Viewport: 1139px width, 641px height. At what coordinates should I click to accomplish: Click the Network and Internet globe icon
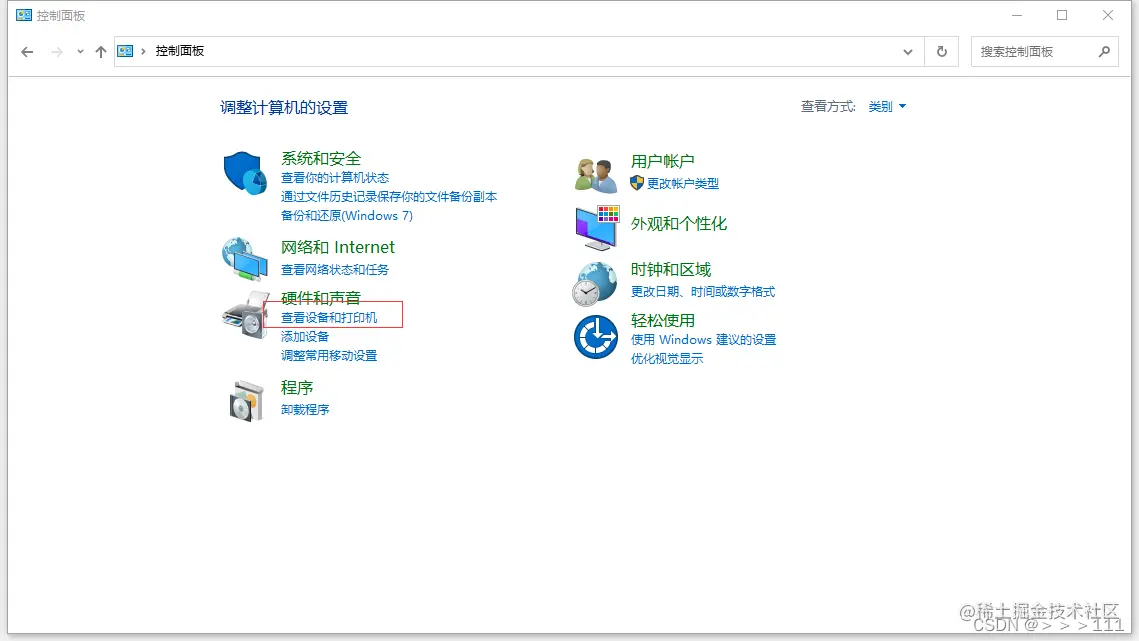coord(245,259)
